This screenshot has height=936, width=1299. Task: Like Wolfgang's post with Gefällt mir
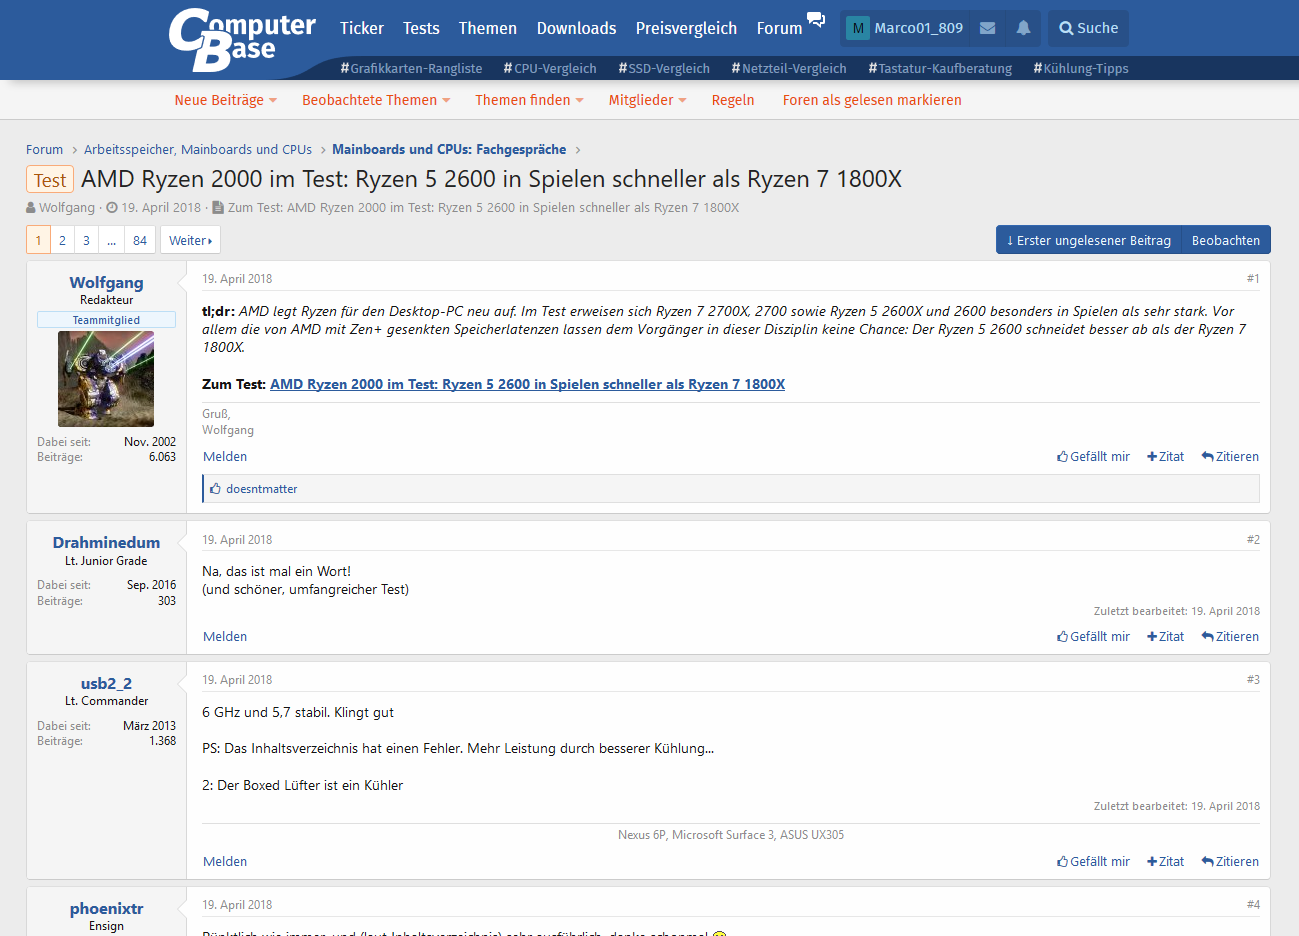(x=1093, y=457)
